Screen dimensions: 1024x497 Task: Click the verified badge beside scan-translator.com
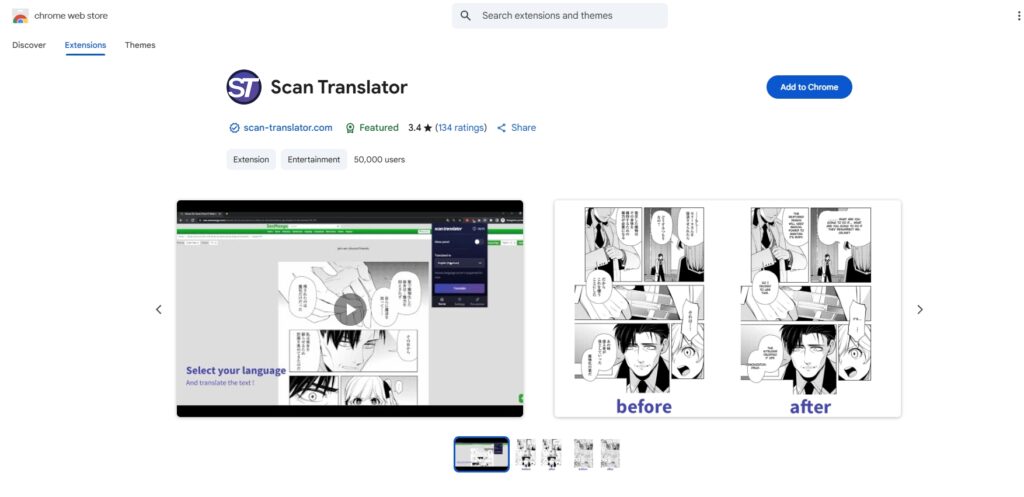234,128
